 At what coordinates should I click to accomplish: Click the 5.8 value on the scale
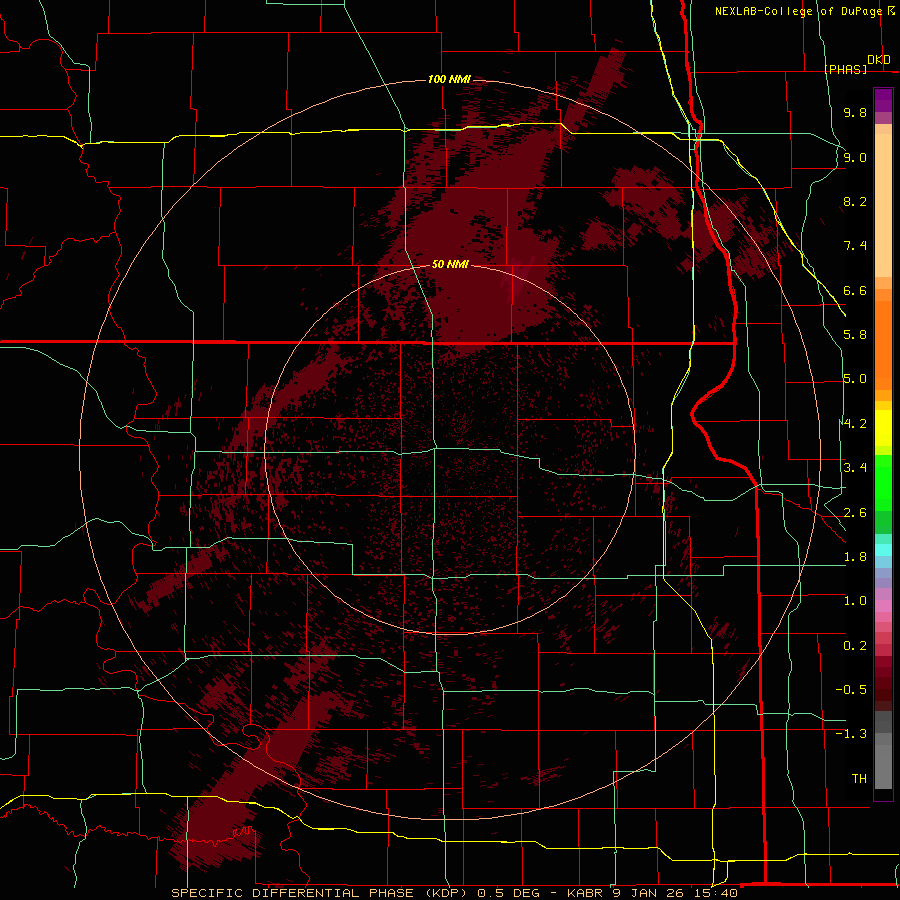(x=855, y=335)
